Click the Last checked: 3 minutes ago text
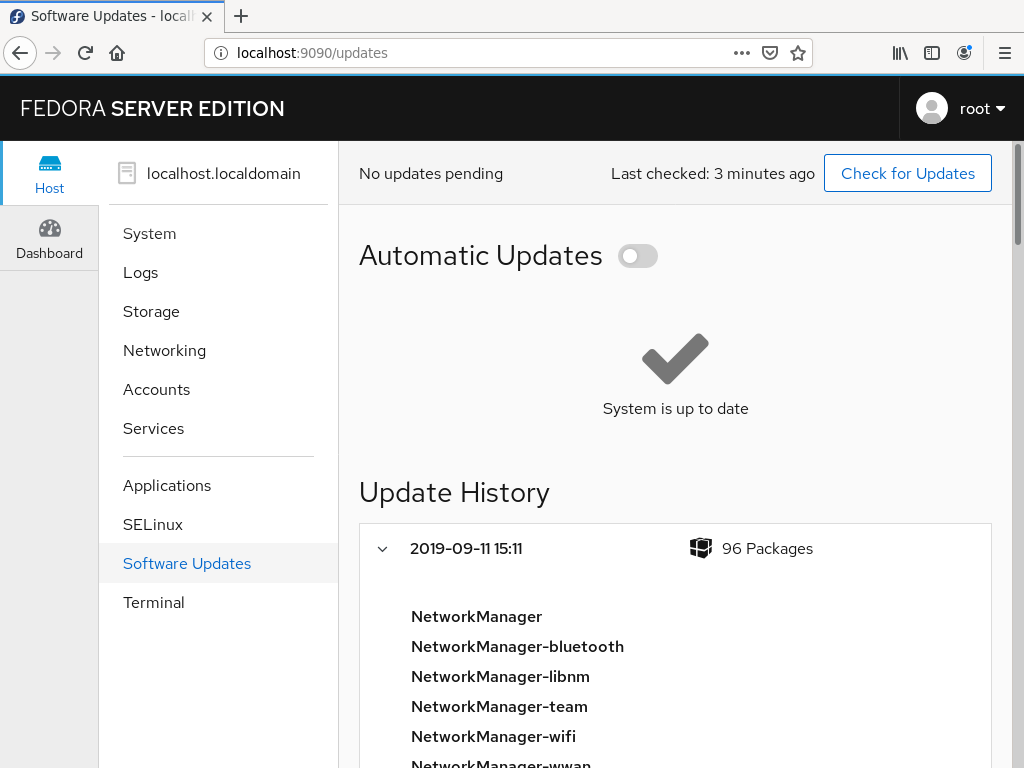 (x=712, y=174)
